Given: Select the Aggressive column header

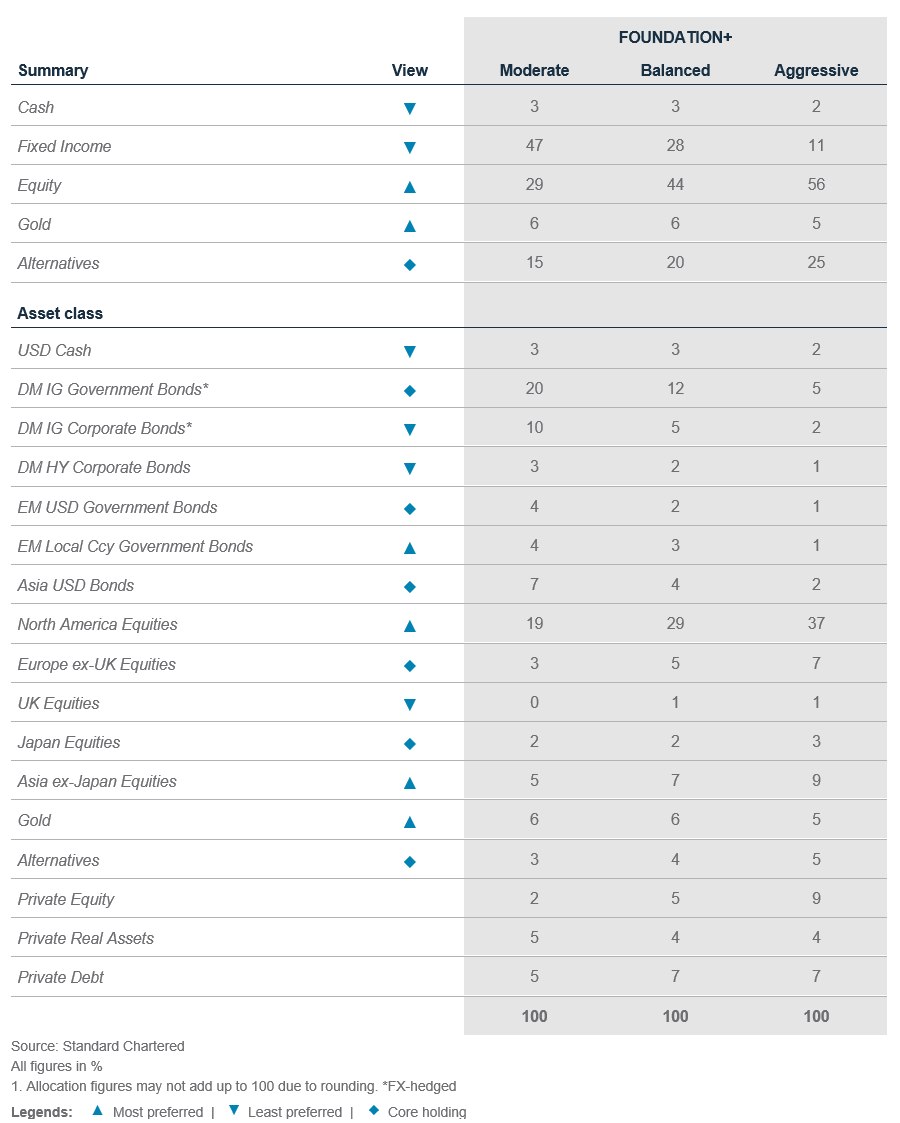Looking at the screenshot, I should [x=816, y=70].
